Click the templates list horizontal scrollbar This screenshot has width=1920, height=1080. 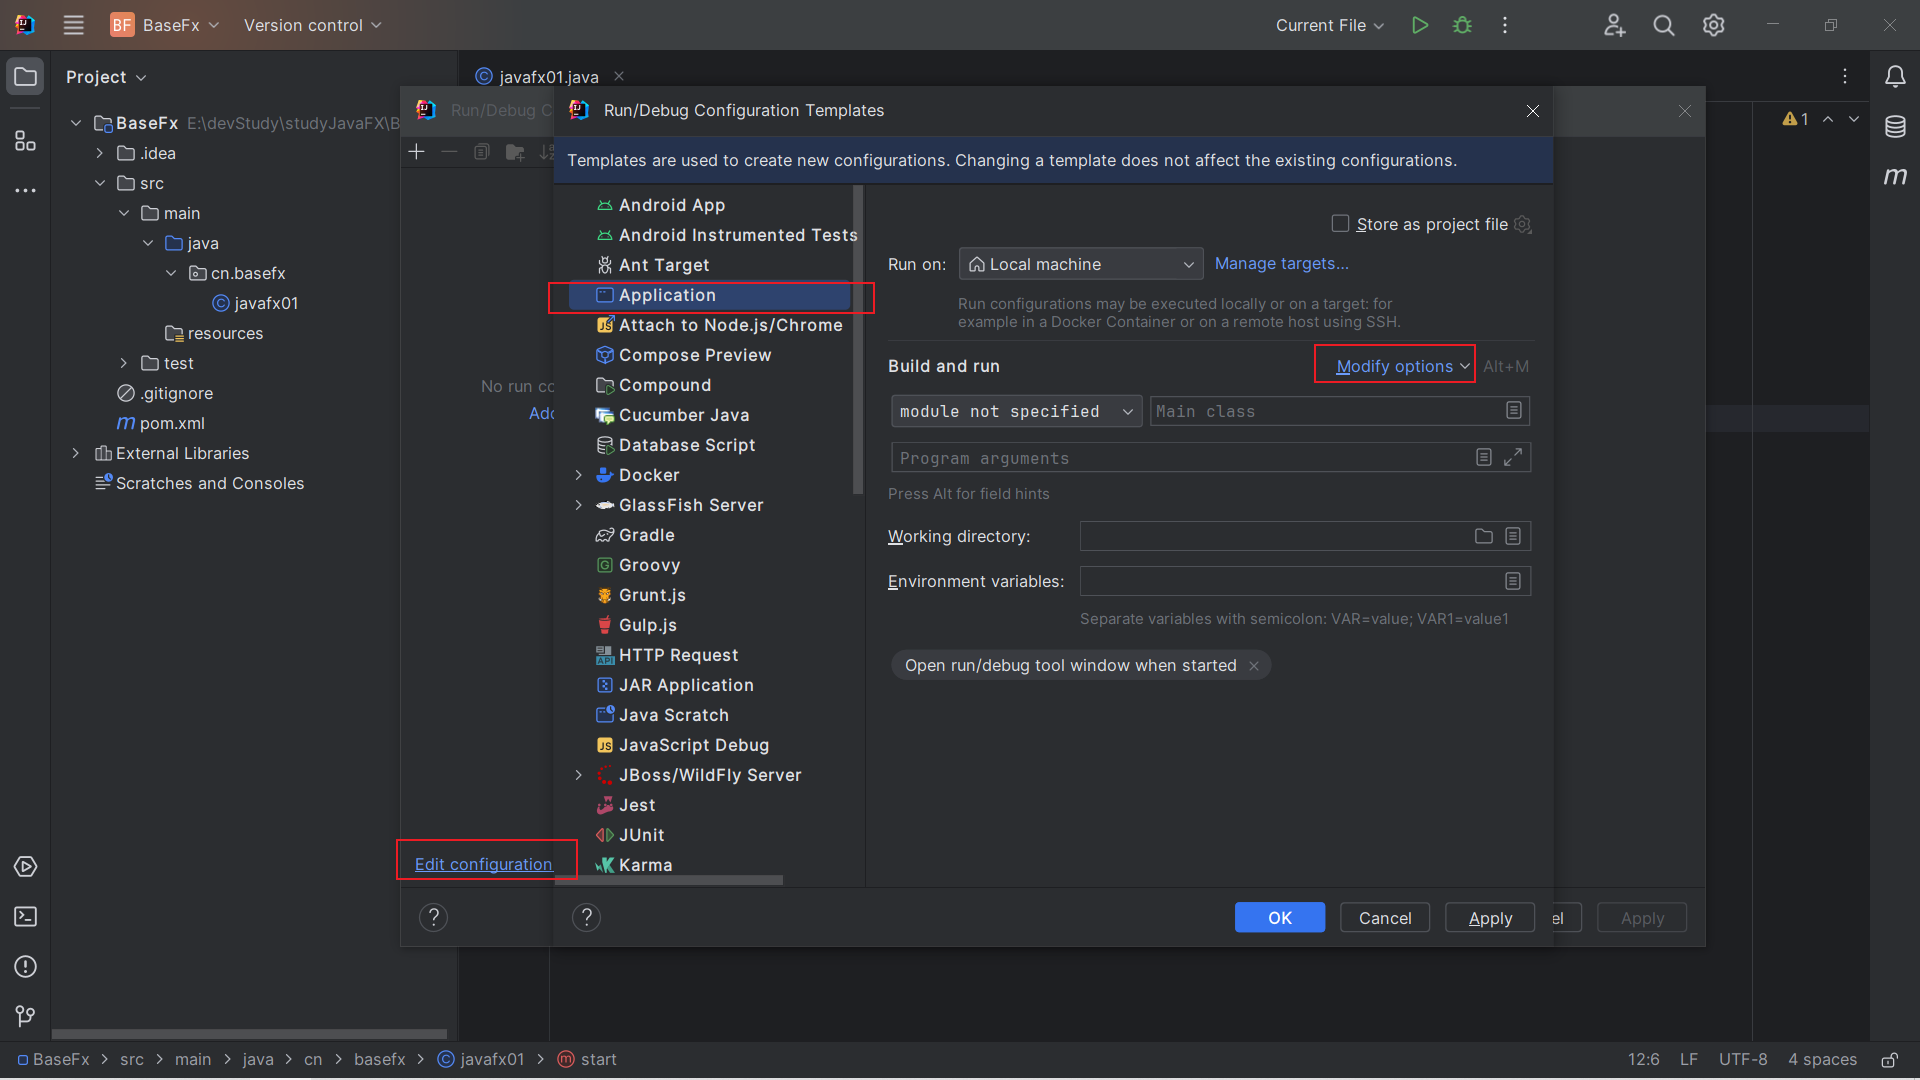[670, 881]
